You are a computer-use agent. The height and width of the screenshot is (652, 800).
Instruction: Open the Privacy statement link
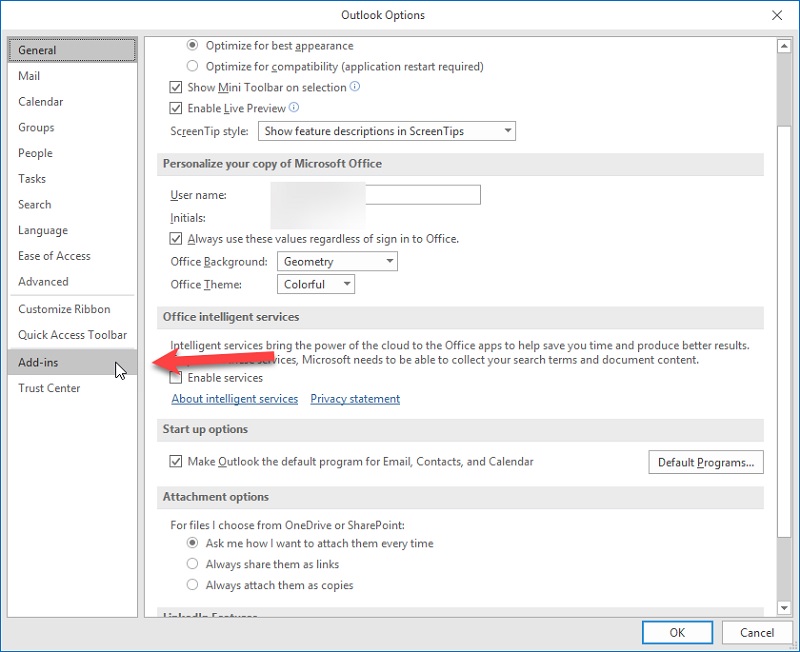tap(355, 399)
